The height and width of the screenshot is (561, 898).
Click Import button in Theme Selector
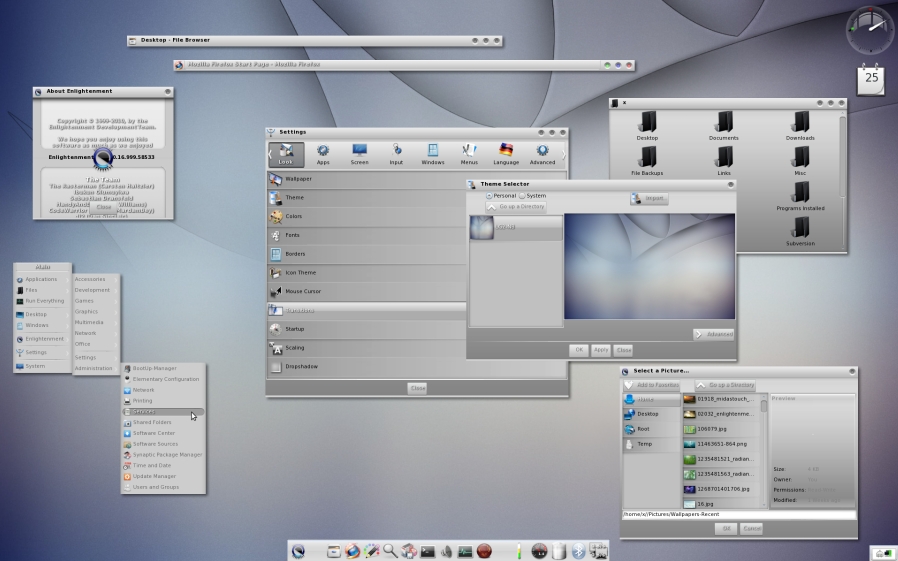pos(649,199)
